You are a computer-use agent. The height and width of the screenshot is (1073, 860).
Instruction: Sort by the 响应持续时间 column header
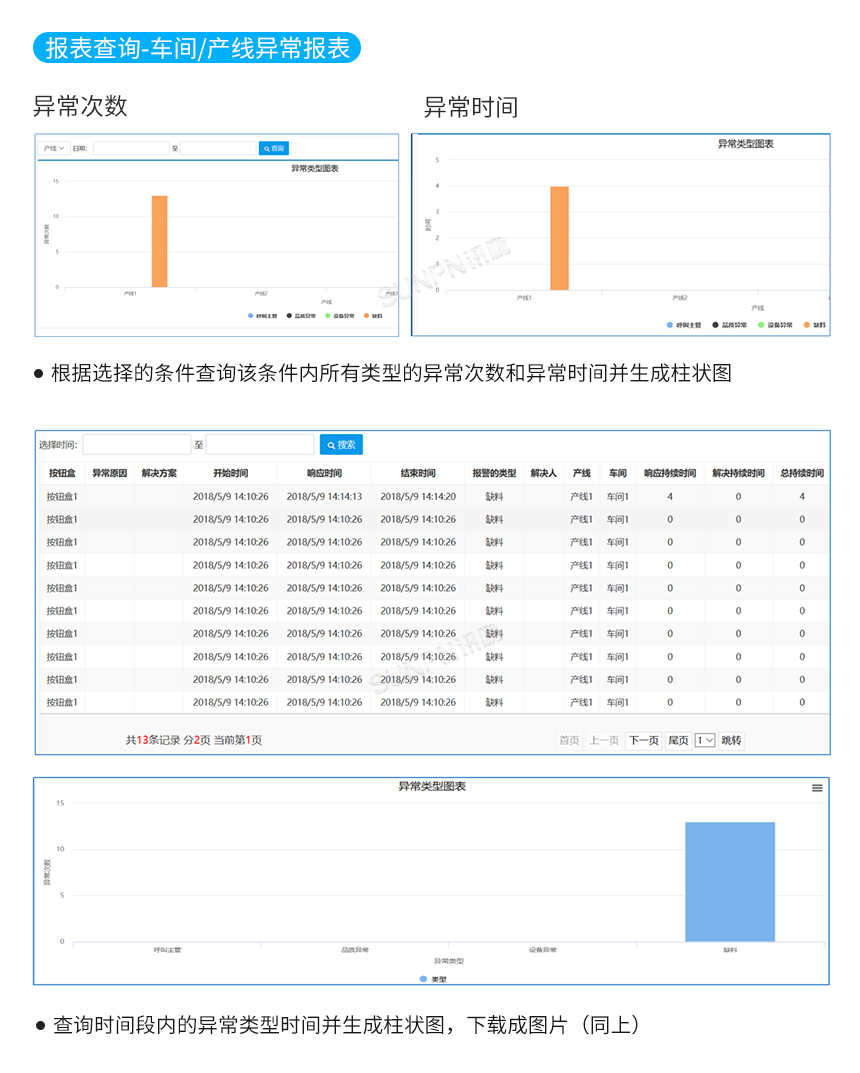tap(670, 474)
